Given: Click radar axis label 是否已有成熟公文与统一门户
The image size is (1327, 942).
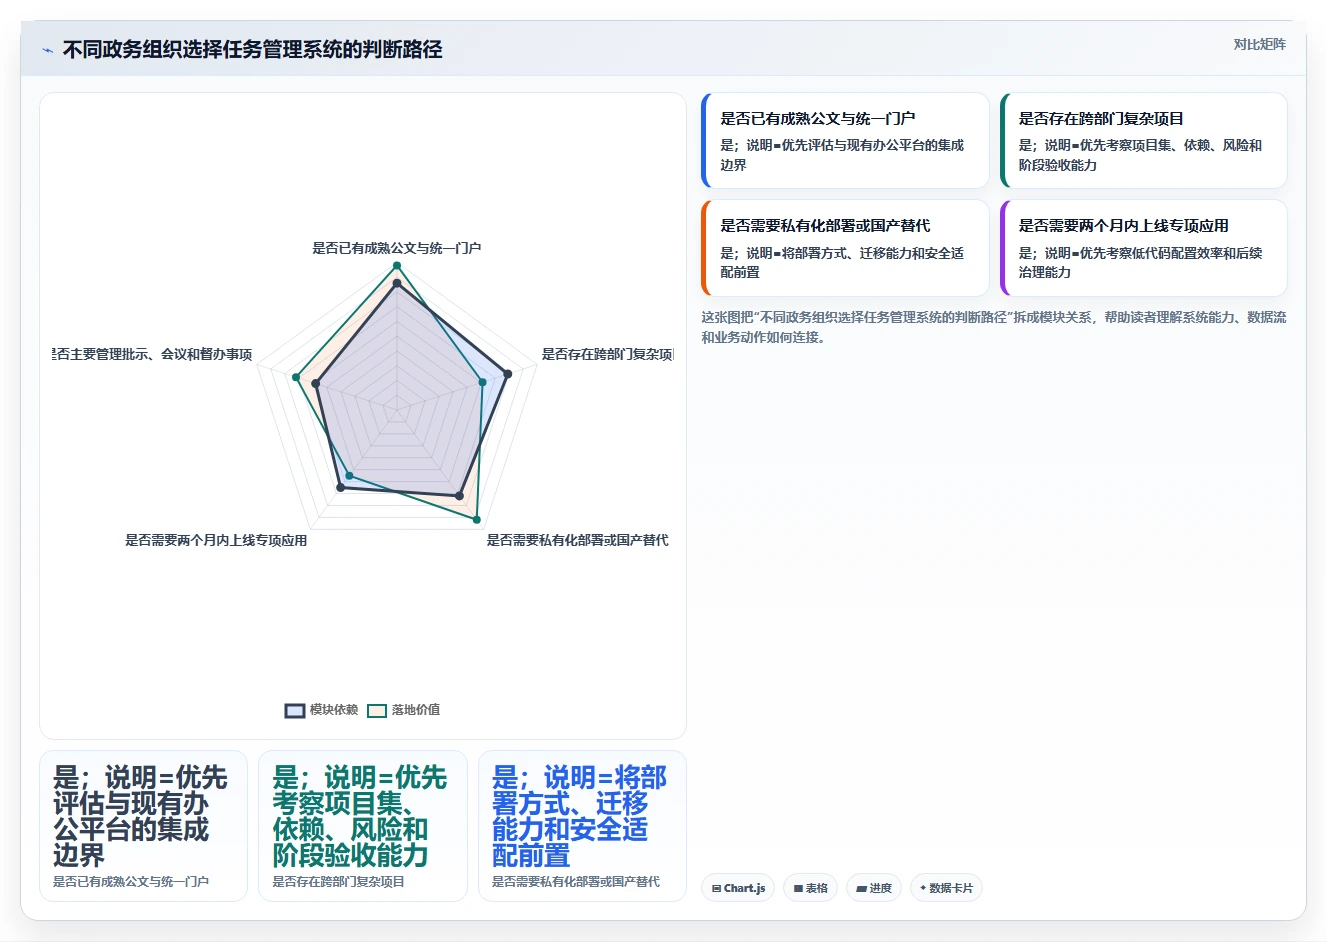Looking at the screenshot, I should pos(396,248).
